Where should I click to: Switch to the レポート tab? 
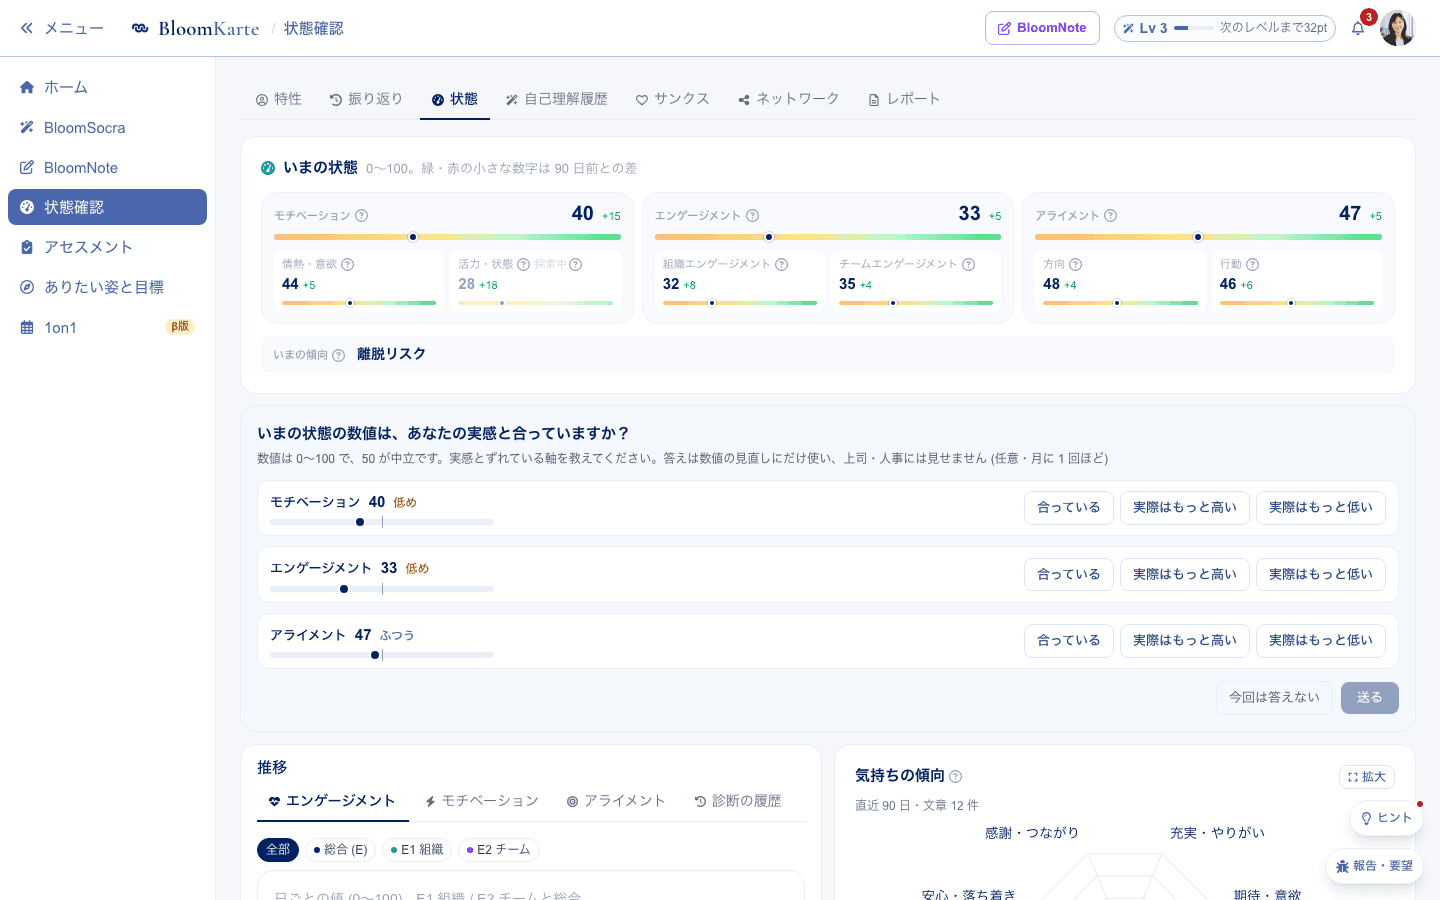pos(904,99)
